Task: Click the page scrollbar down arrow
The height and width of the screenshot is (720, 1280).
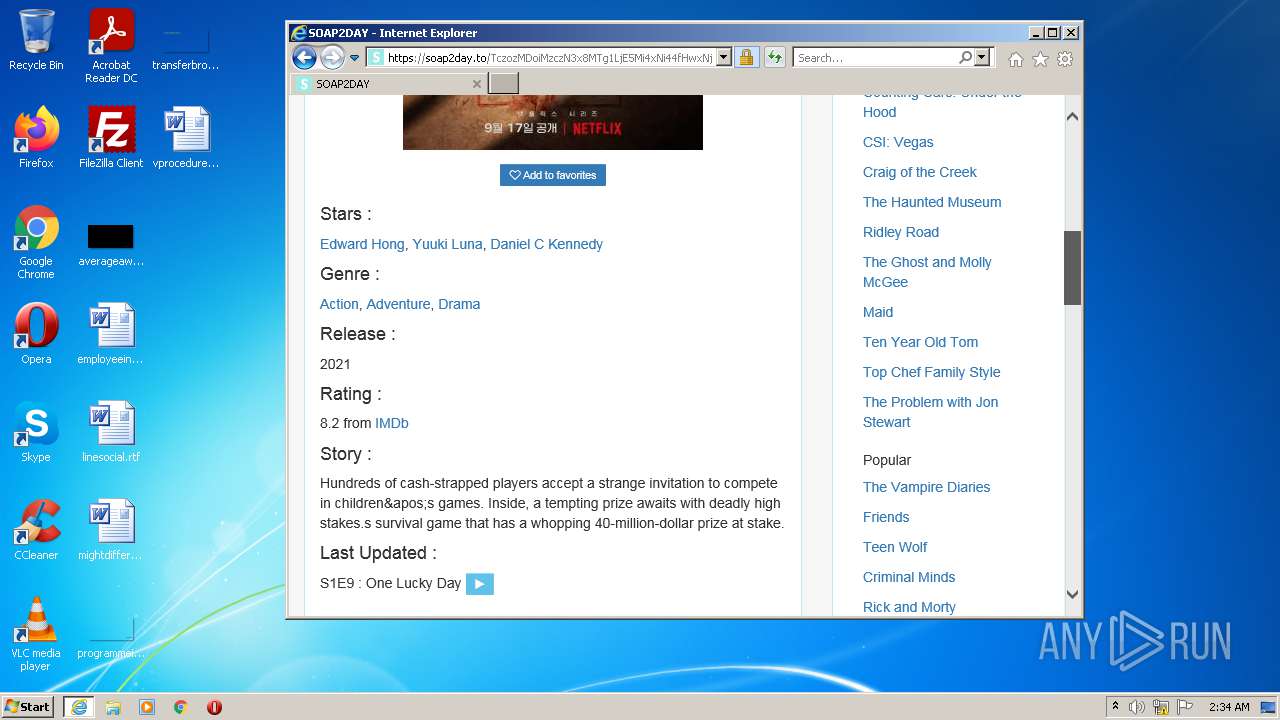Action: (1072, 594)
